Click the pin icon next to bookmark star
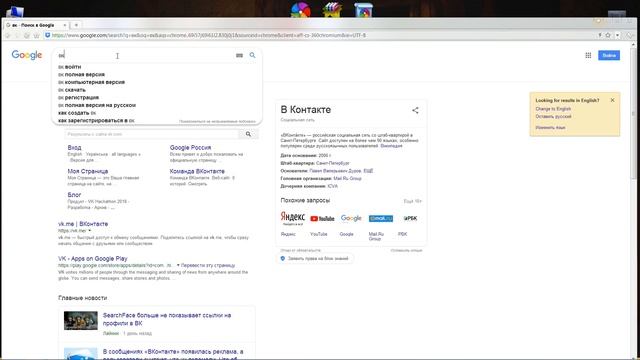 coord(600,36)
